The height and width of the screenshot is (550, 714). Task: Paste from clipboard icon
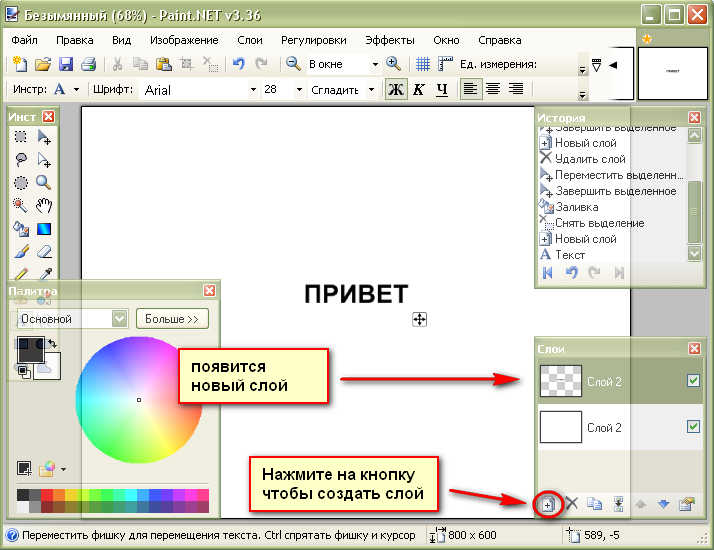(163, 64)
